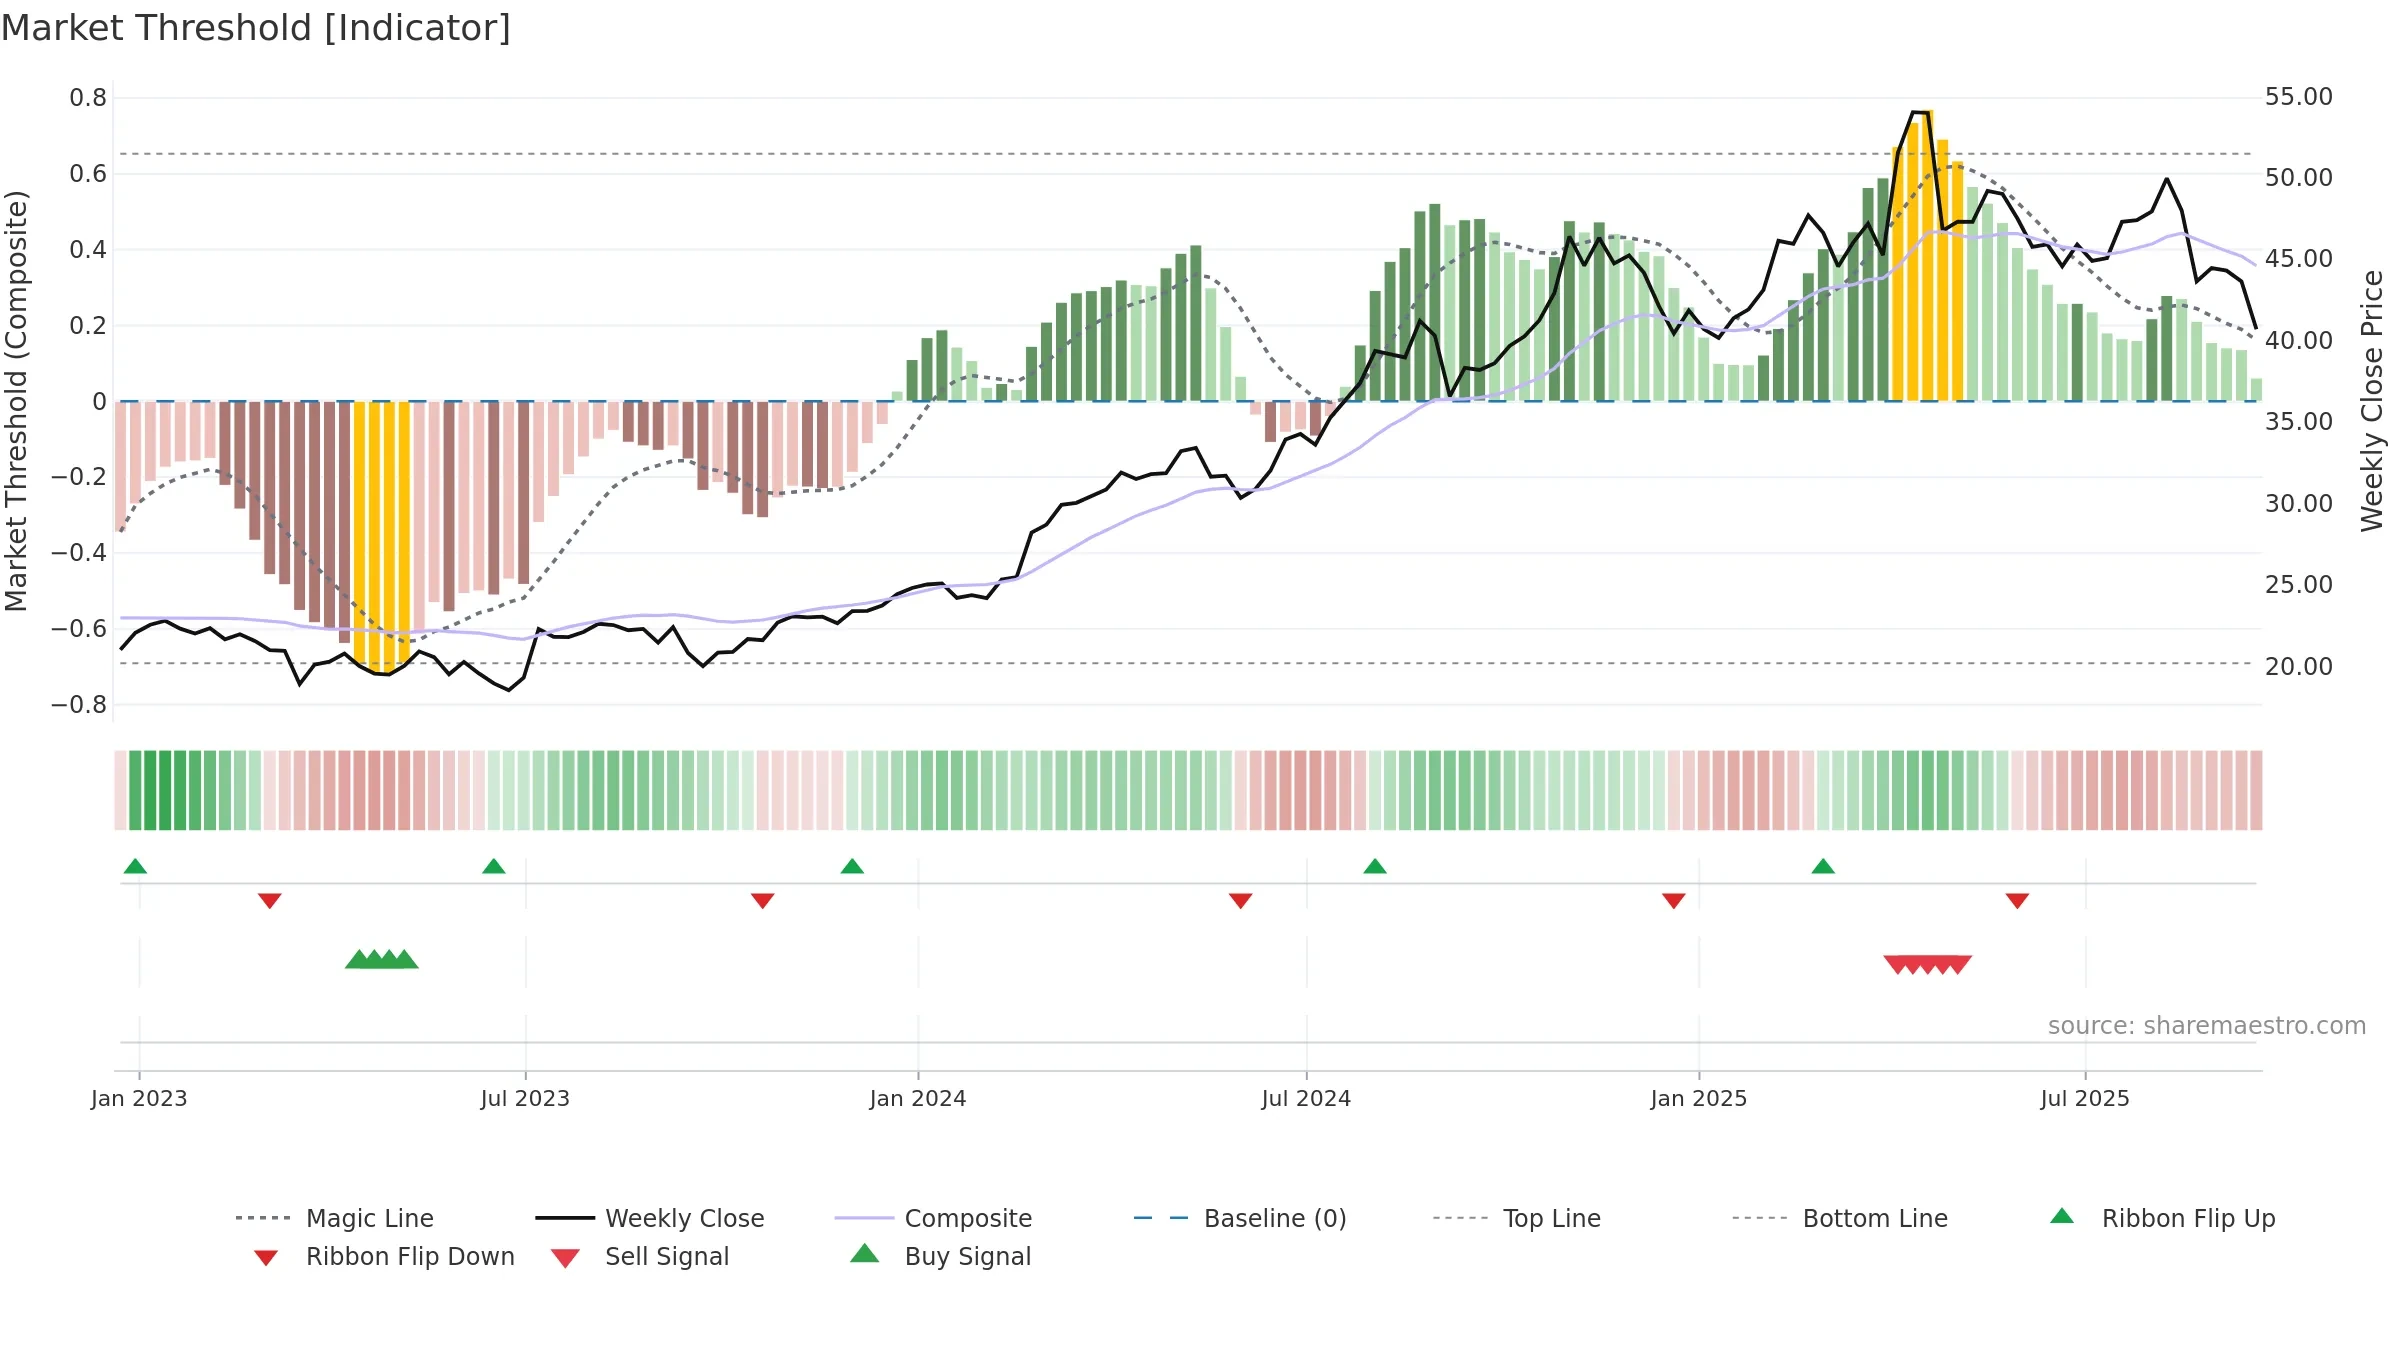Click the ribbon flip down marker near Oct 2023
Screen dimensions: 2400x1350
point(763,901)
